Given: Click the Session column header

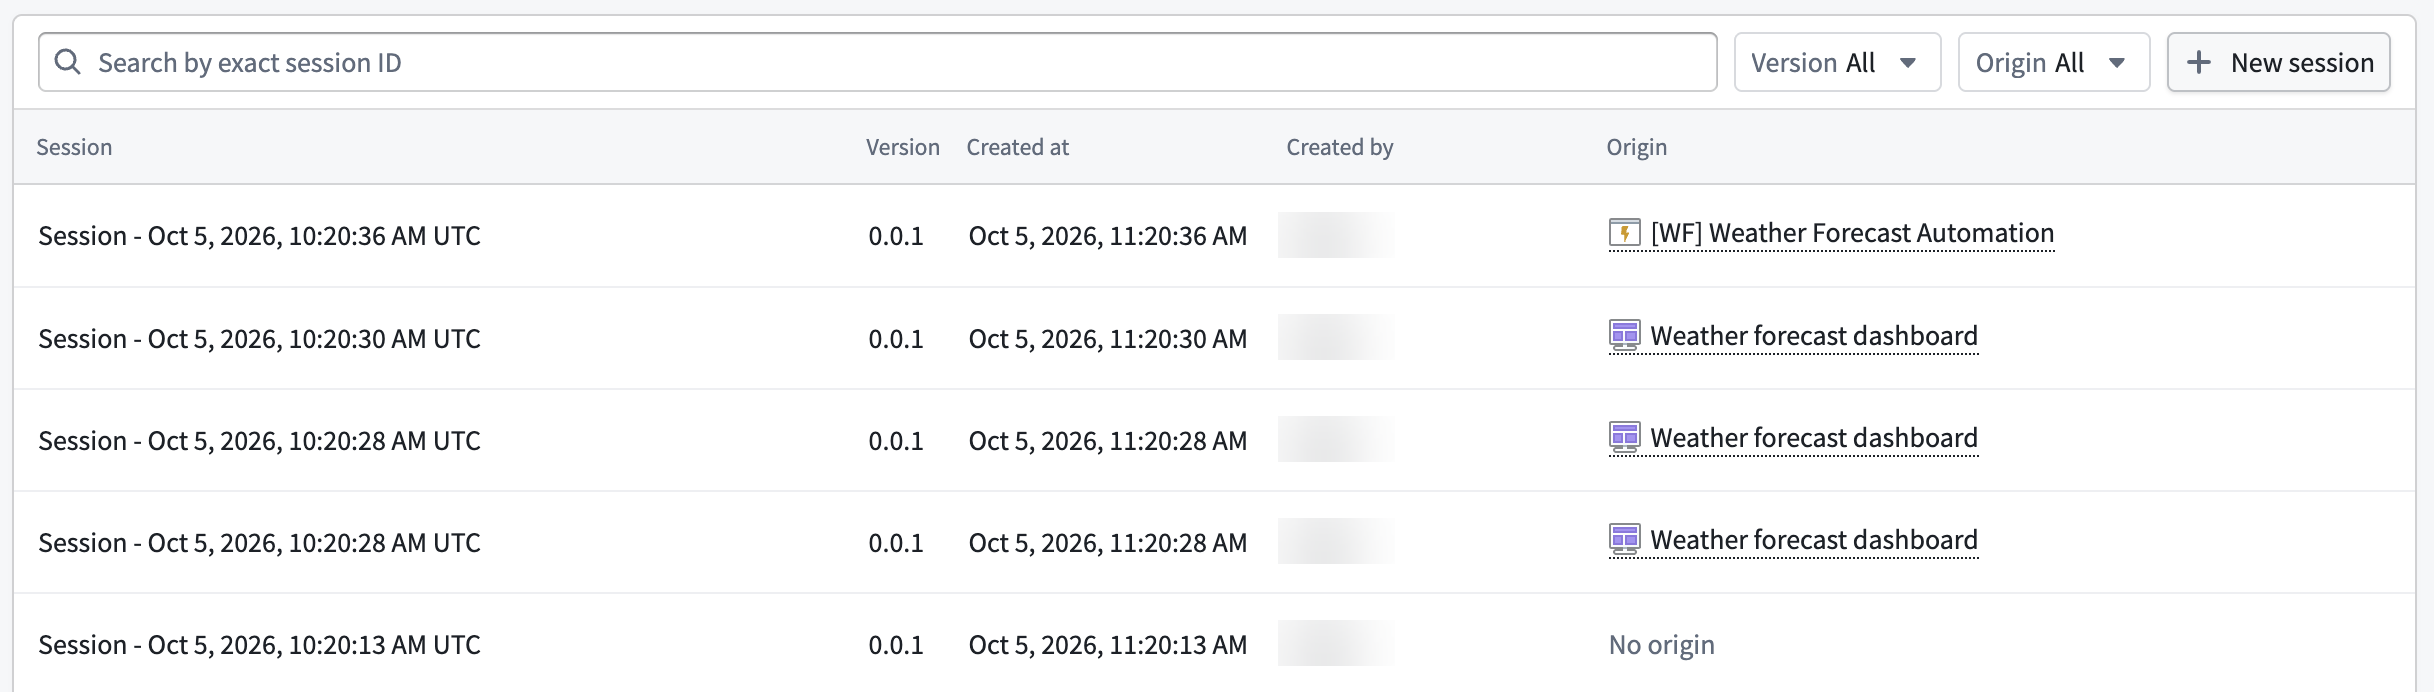Looking at the screenshot, I should 74,147.
